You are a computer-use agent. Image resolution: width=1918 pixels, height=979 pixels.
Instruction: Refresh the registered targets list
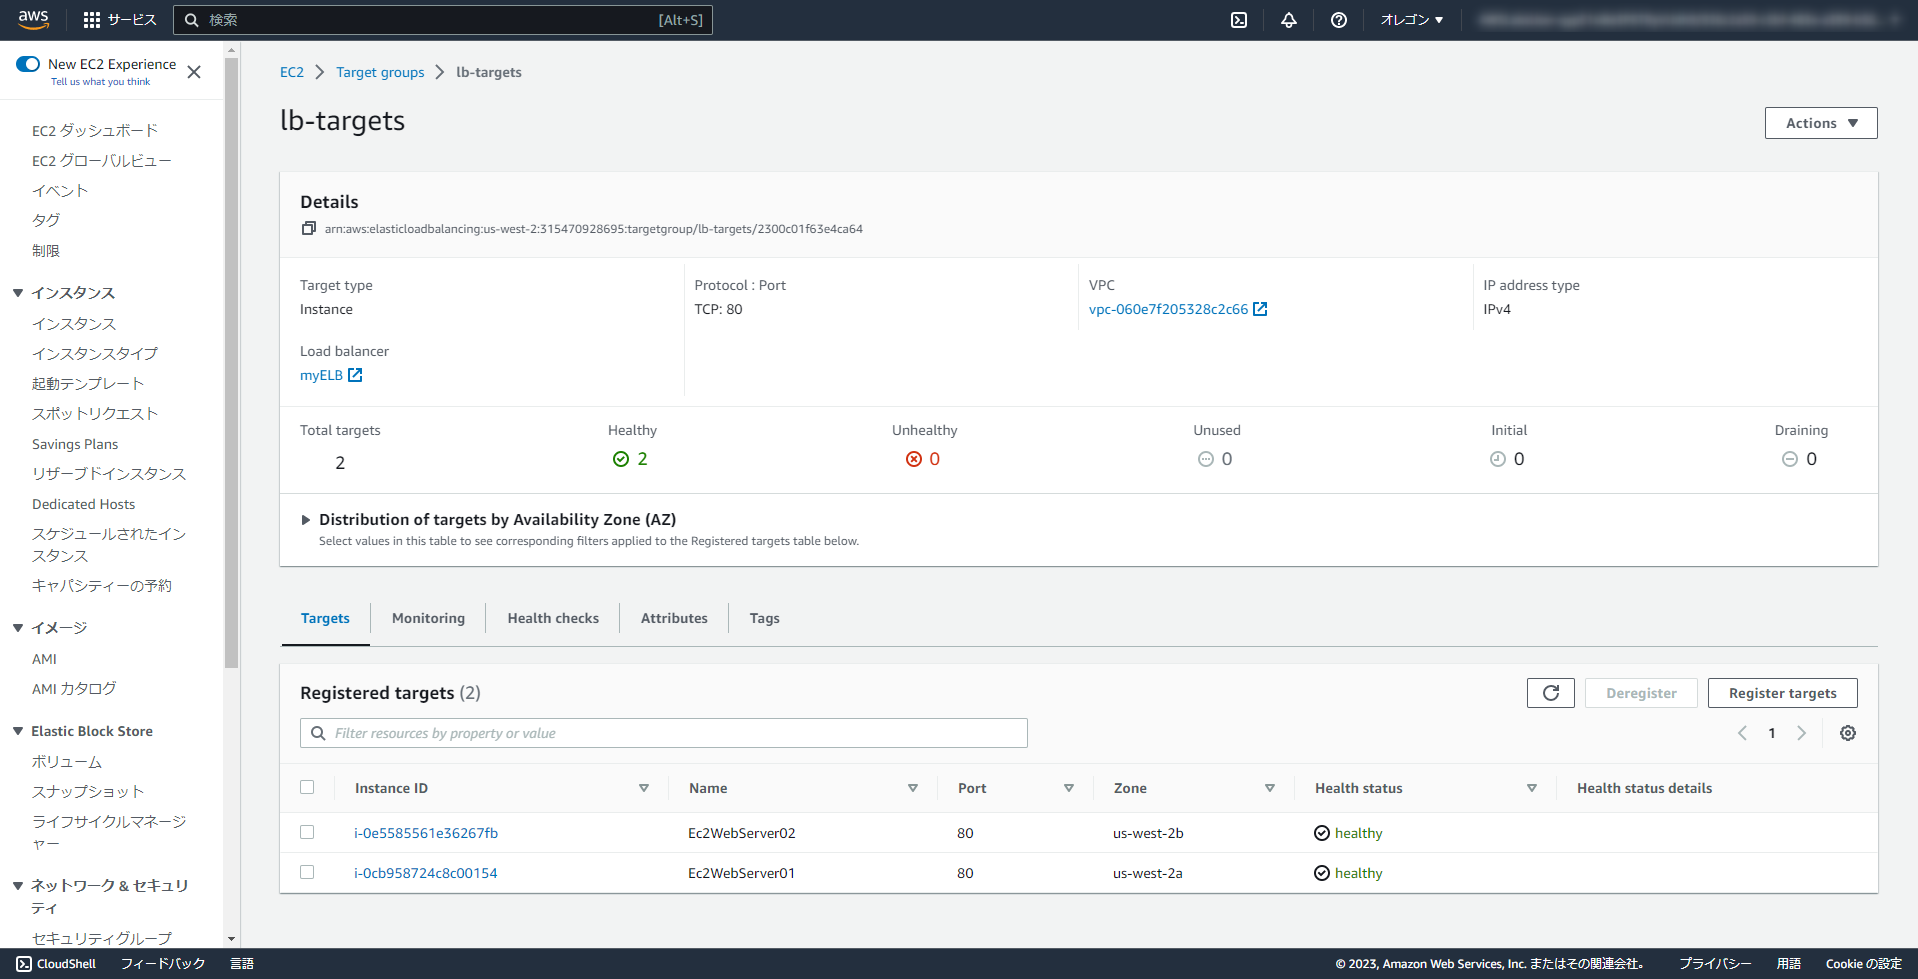[1550, 692]
